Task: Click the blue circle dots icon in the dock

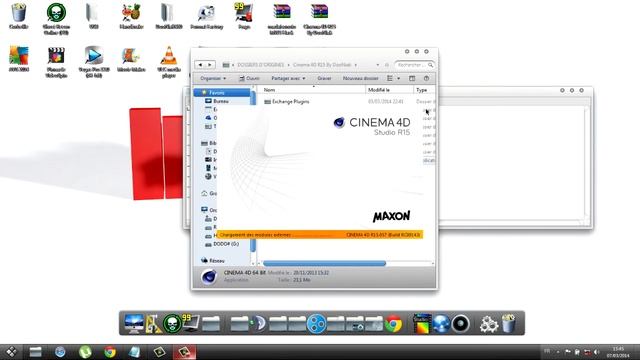Action: click(x=316, y=324)
